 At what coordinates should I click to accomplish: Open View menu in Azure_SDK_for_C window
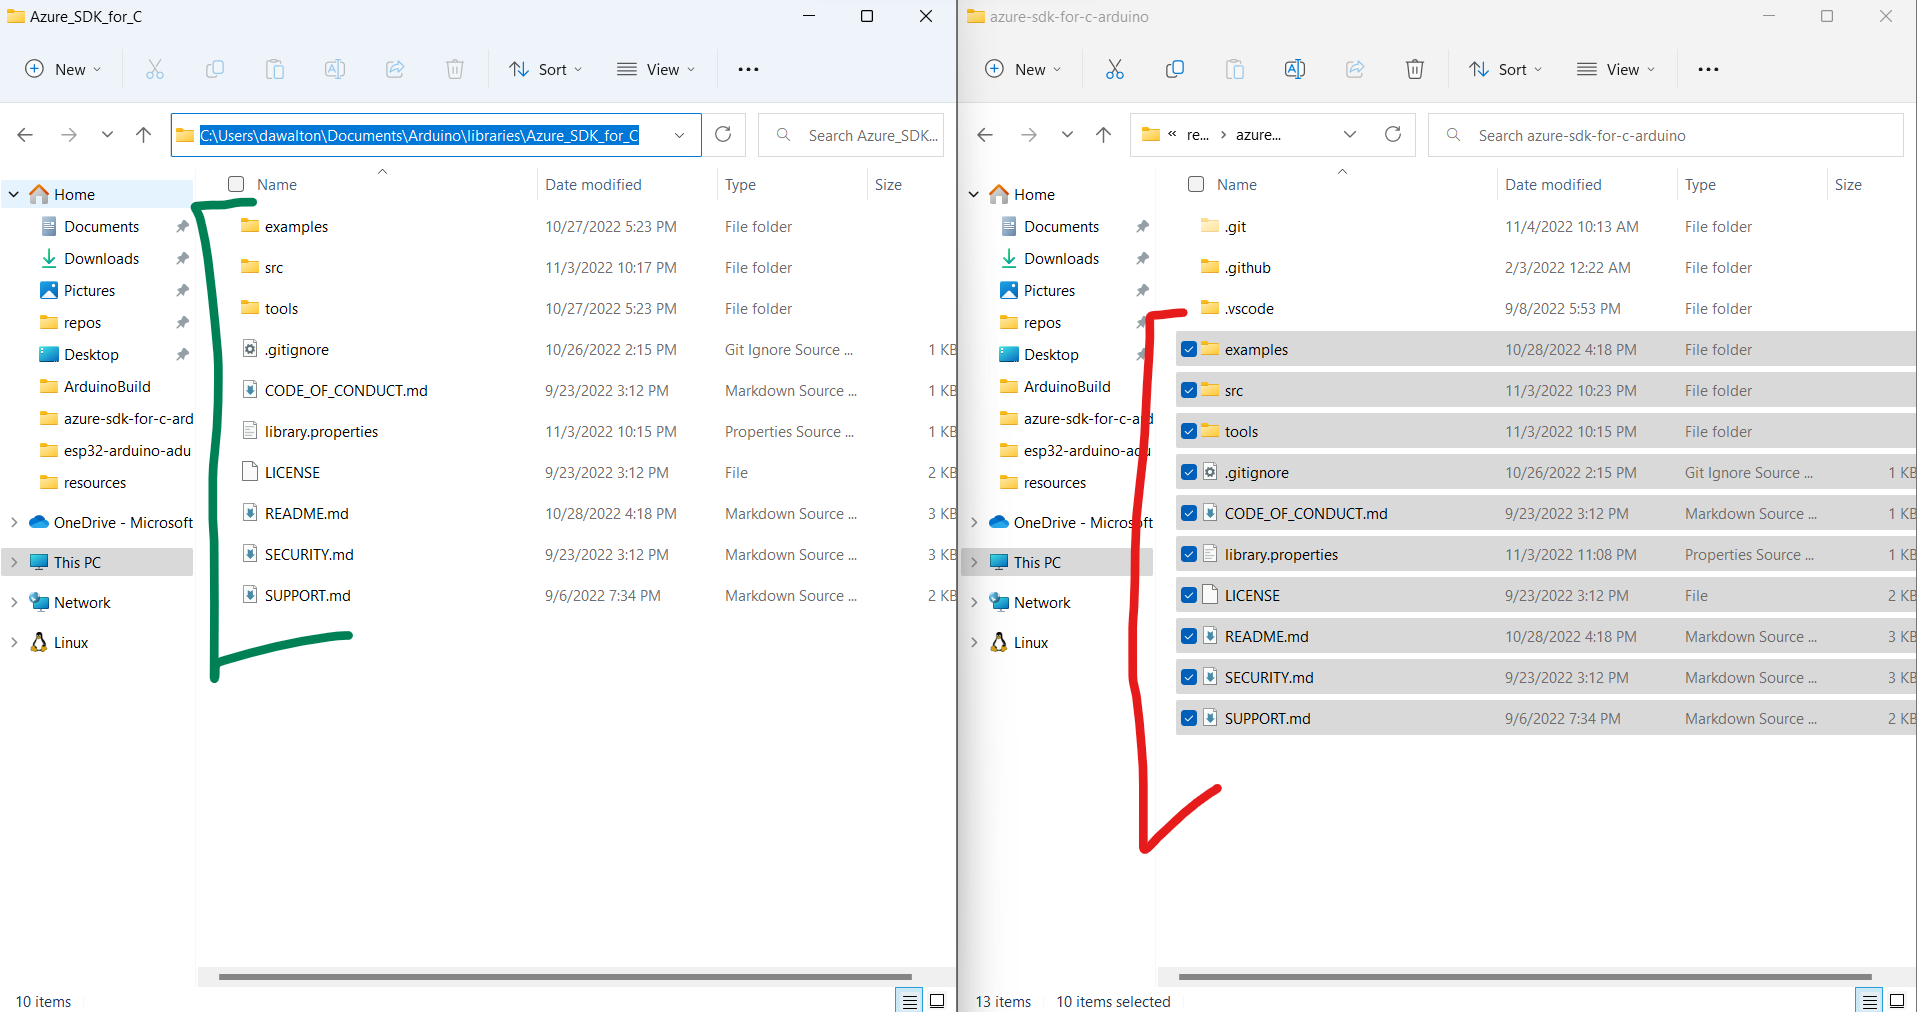pos(656,69)
